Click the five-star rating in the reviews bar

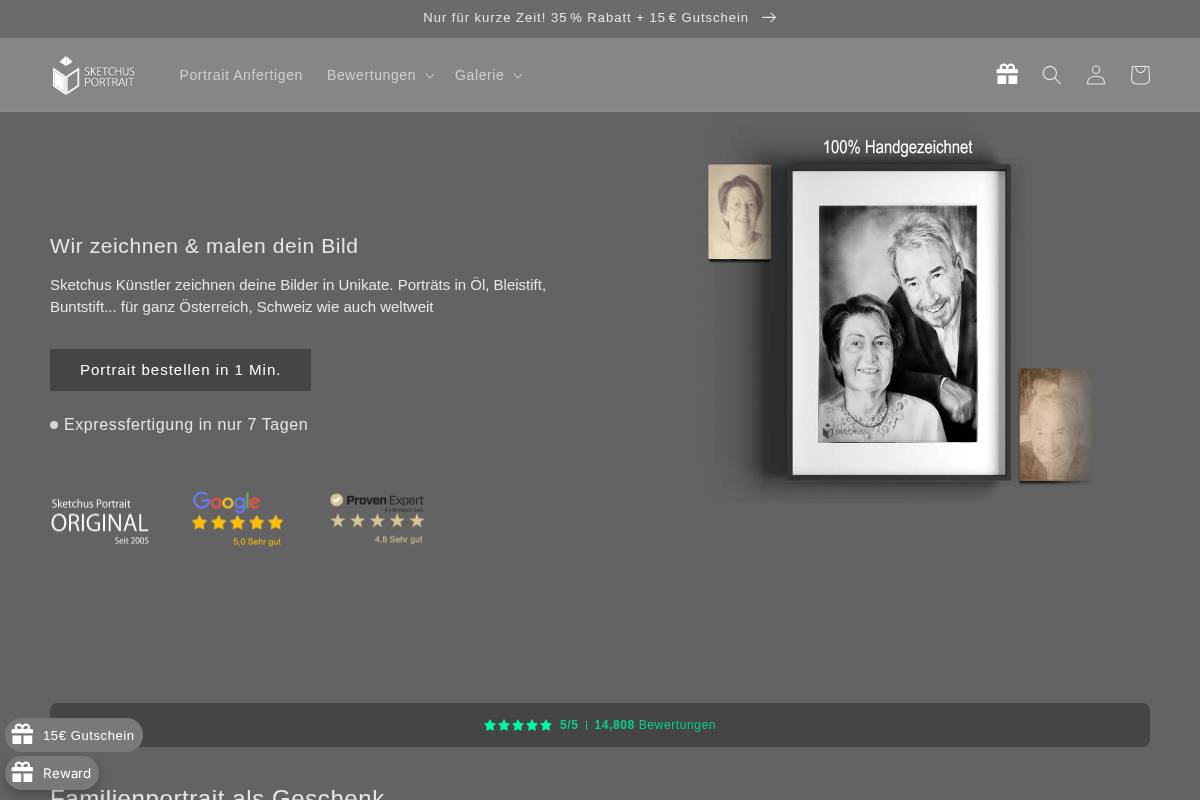pyautogui.click(x=518, y=725)
